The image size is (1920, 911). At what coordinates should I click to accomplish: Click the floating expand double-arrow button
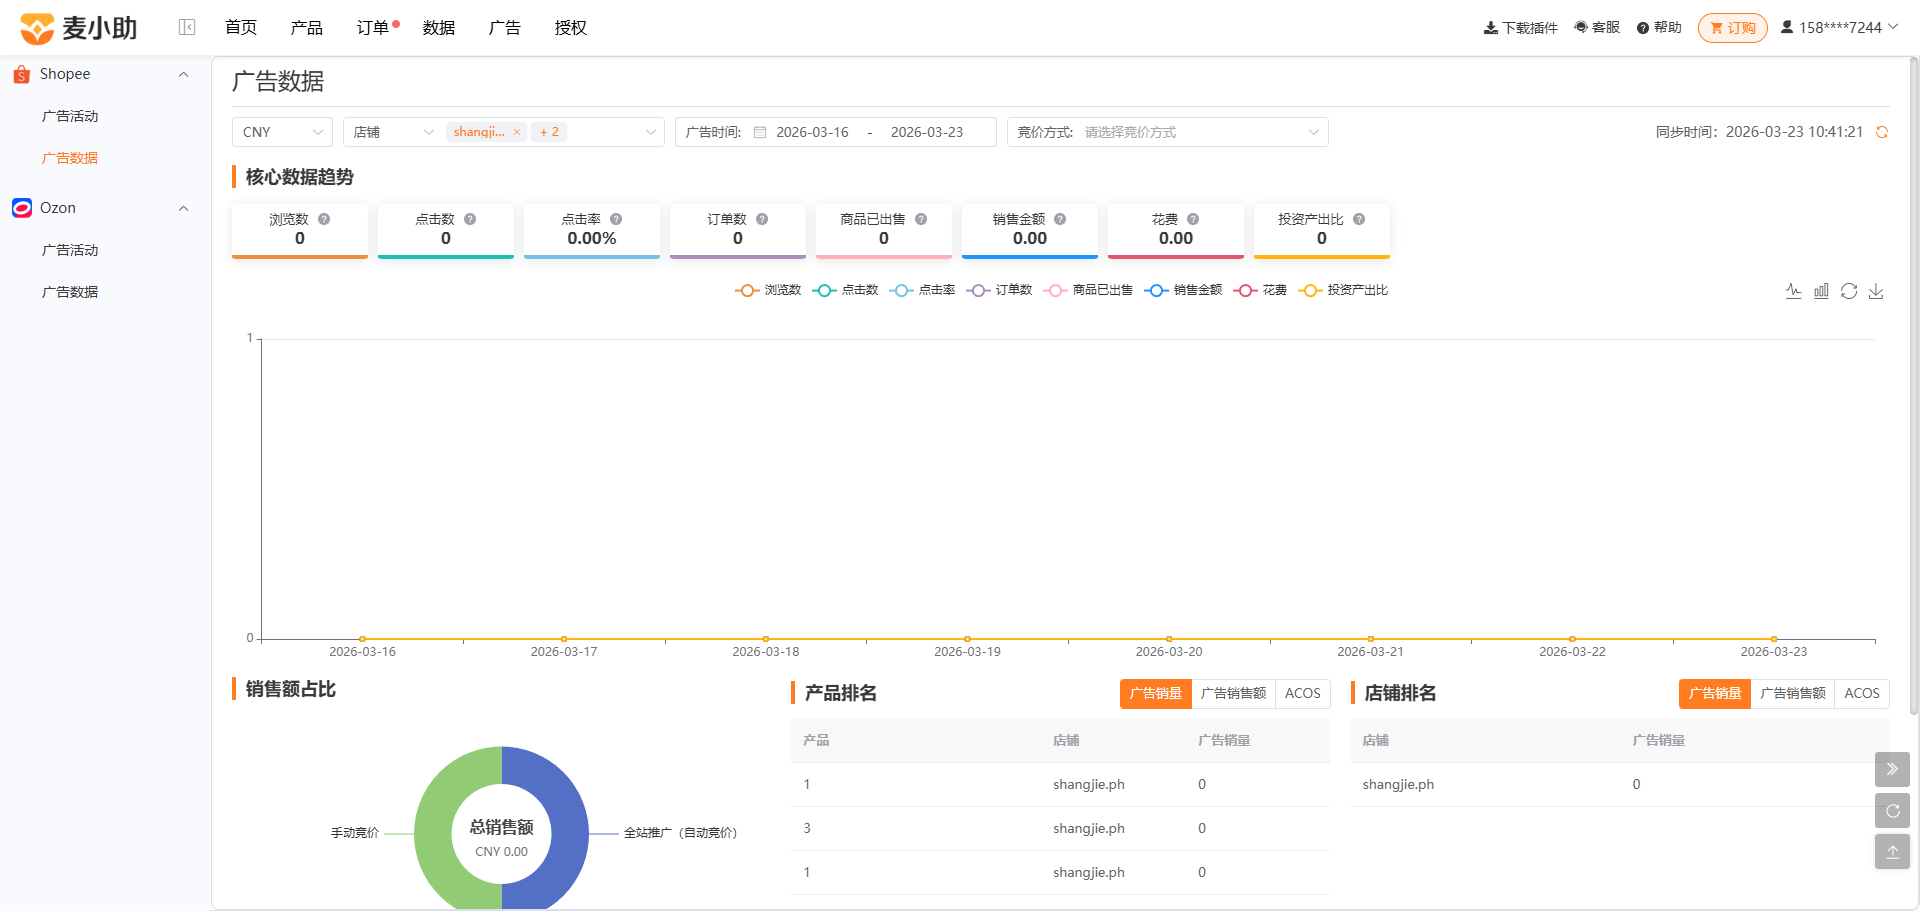point(1892,769)
